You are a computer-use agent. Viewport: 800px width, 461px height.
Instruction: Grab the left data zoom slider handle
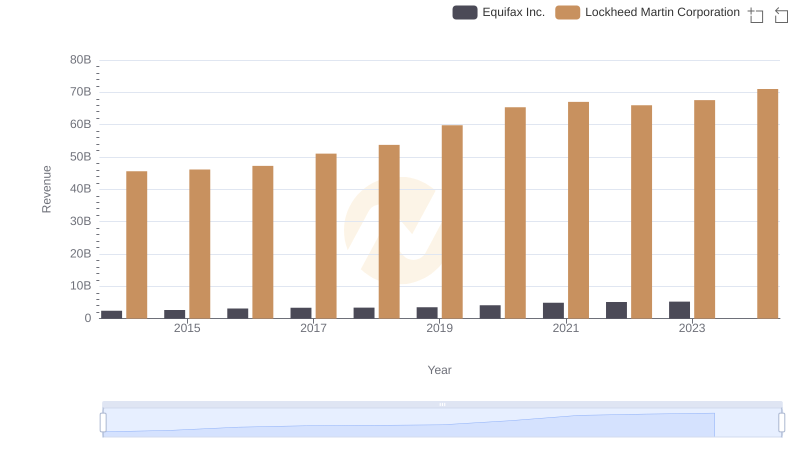(103, 423)
